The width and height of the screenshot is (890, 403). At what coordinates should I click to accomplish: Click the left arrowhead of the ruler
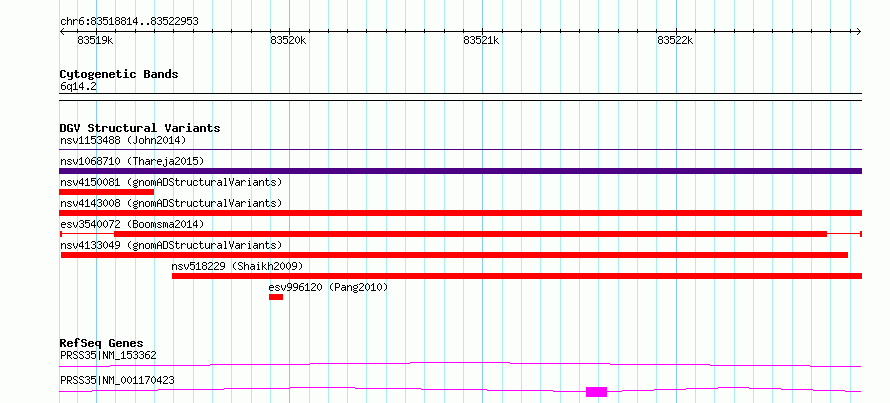[x=62, y=31]
